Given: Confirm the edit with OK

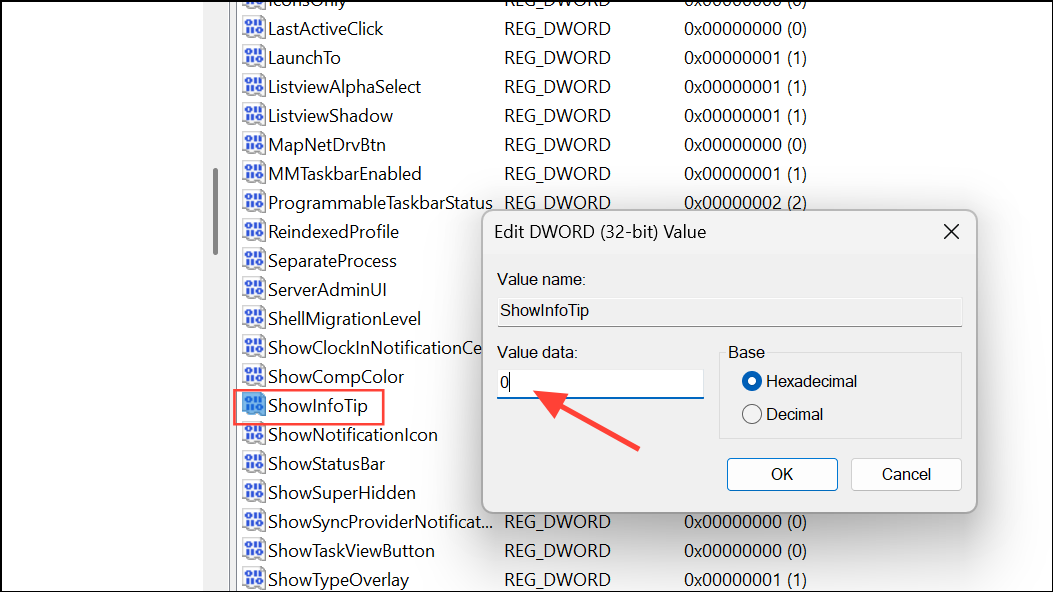Looking at the screenshot, I should (782, 474).
